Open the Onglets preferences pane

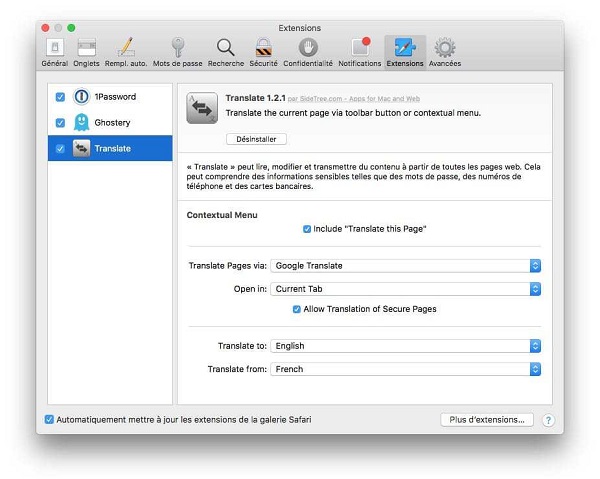[86, 53]
